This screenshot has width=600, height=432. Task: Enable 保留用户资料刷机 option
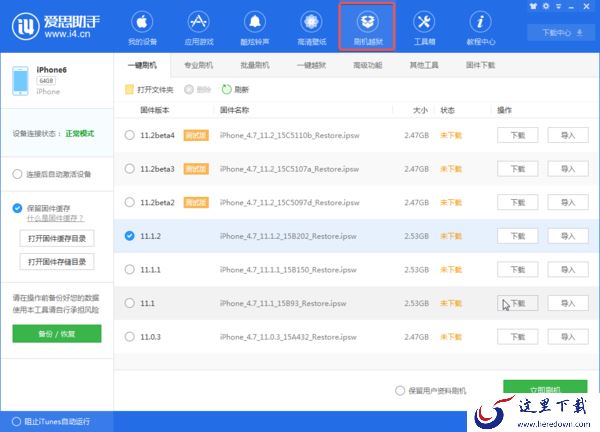coord(400,391)
